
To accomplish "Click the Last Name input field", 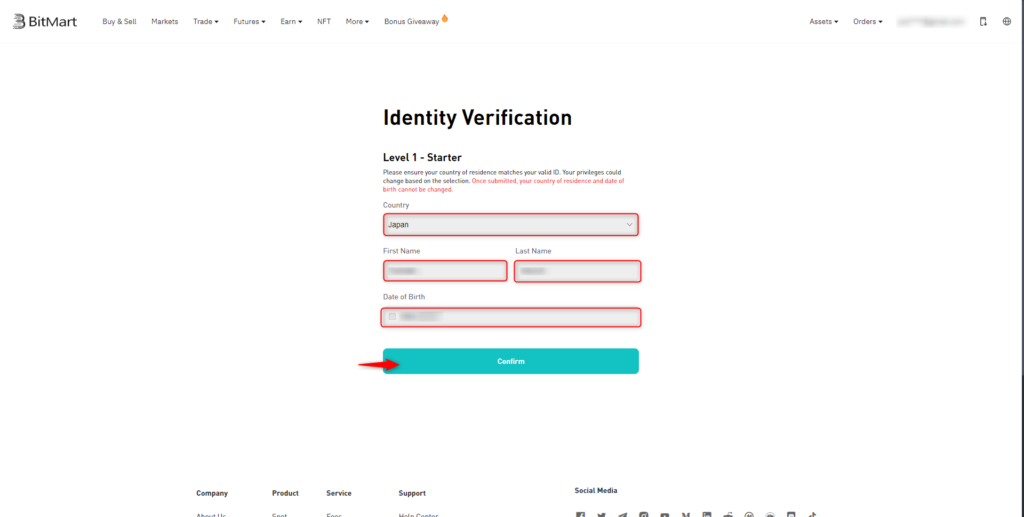I will coord(577,271).
